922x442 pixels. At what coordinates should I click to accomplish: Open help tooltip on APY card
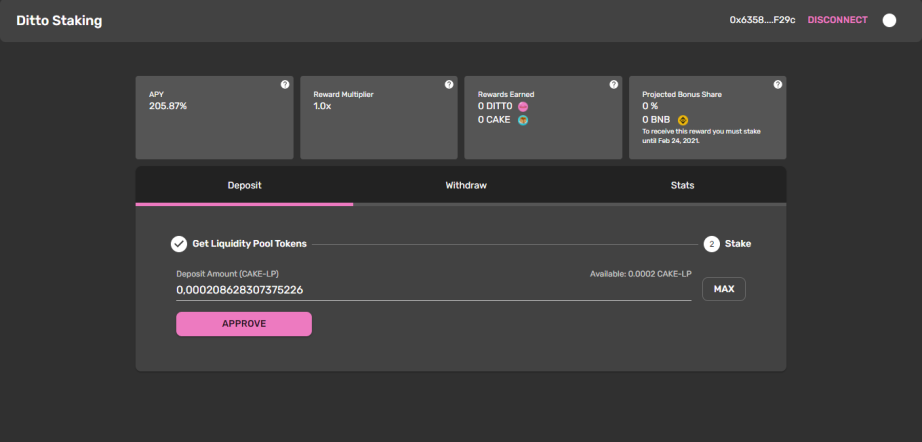285,85
